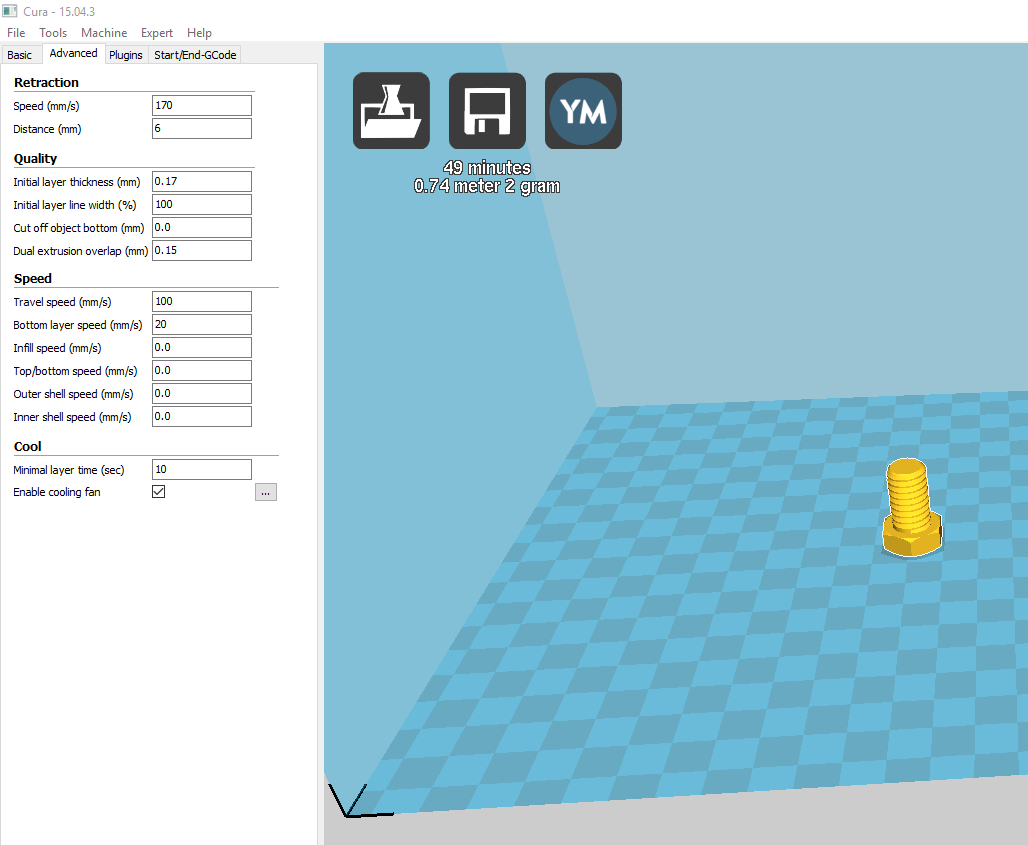Screen dimensions: 1028x845
Task: Click the Minimal layer time field
Action: (202, 469)
